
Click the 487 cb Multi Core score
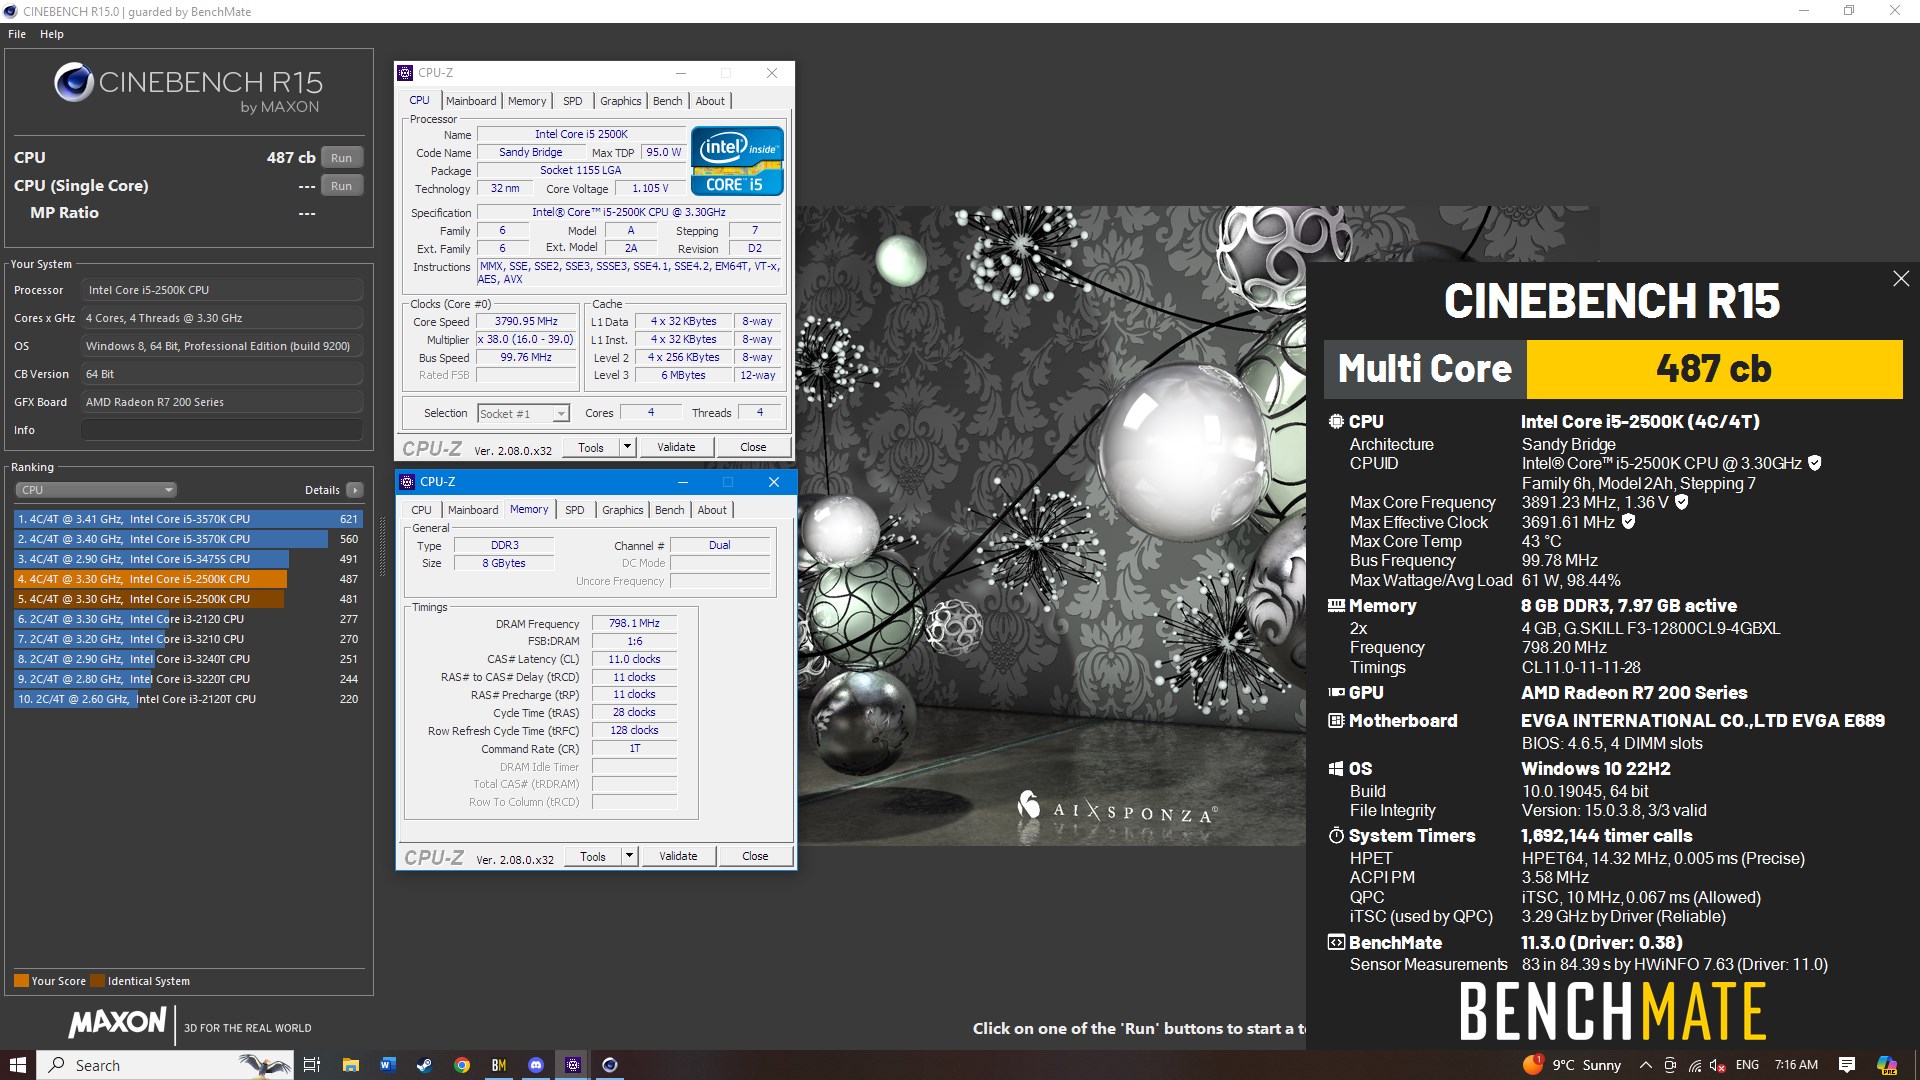1714,369
